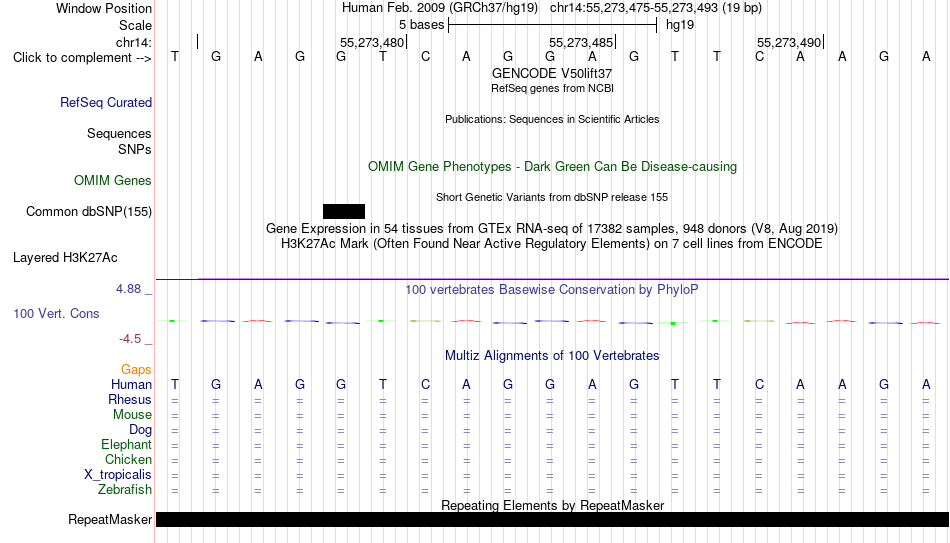Click the Scale label
Screen dimensions: 950x543
coord(136,25)
